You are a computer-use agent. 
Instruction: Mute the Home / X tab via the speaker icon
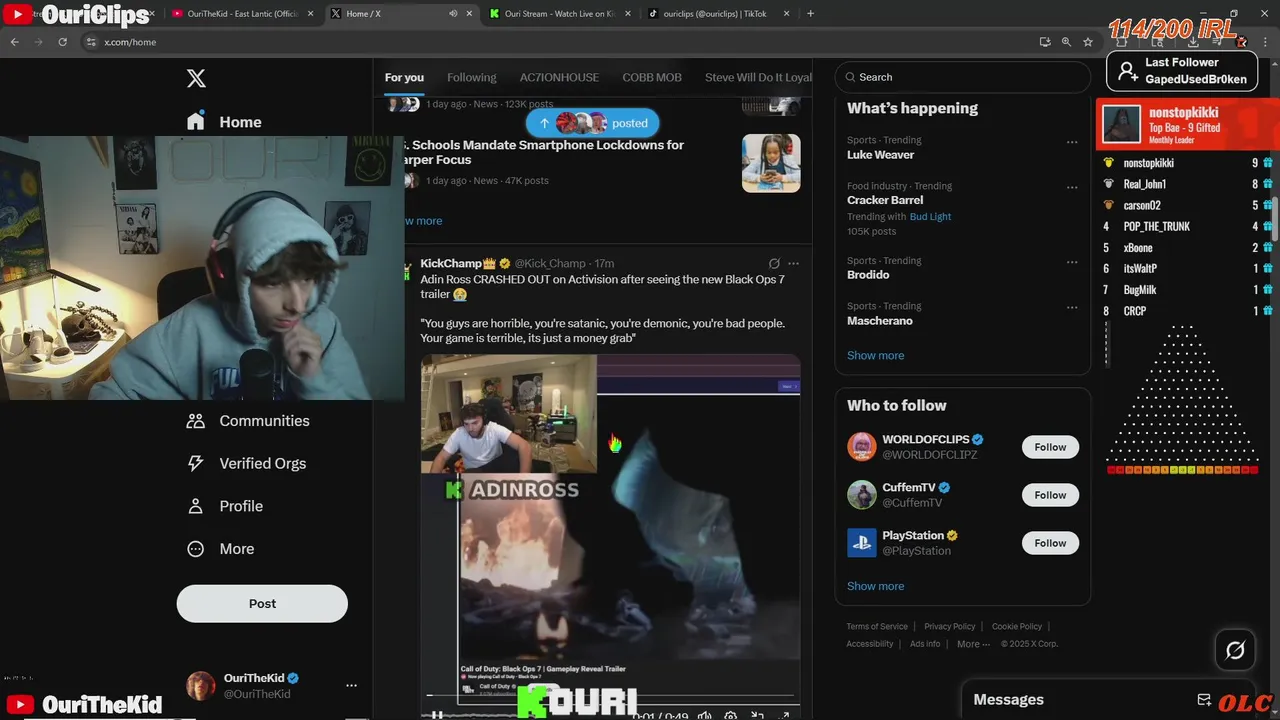[453, 14]
